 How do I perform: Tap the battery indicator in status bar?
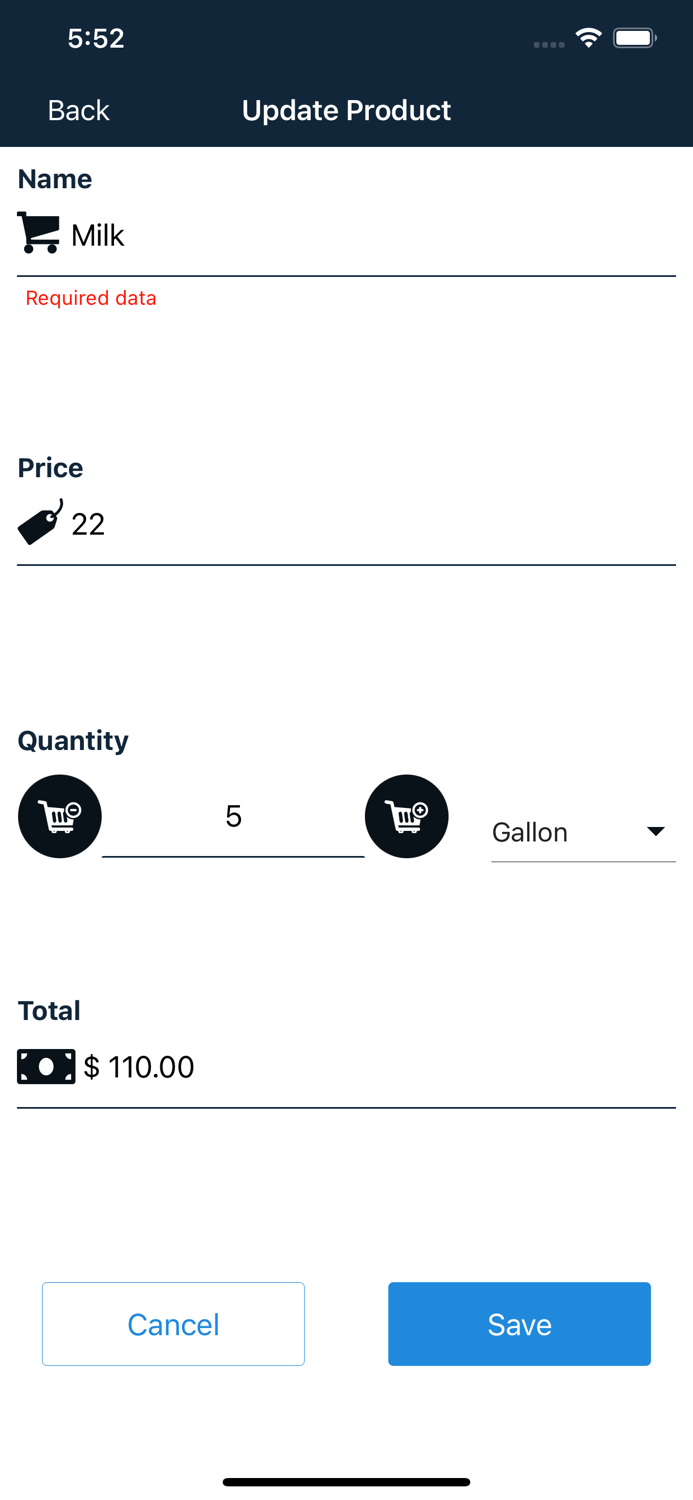(x=635, y=39)
